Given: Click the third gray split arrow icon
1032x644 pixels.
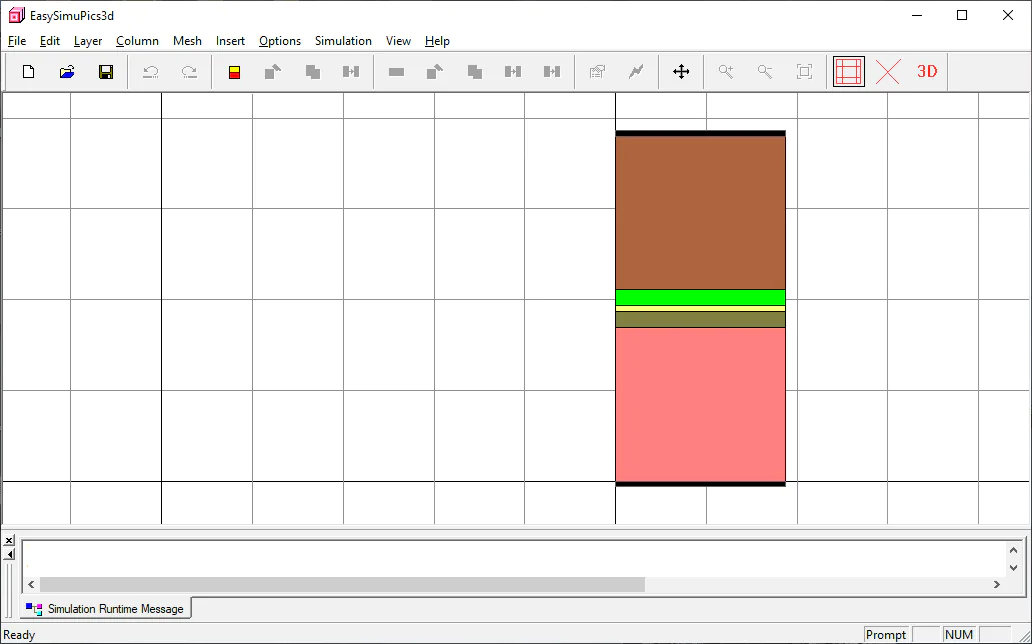Looking at the screenshot, I should click(552, 72).
